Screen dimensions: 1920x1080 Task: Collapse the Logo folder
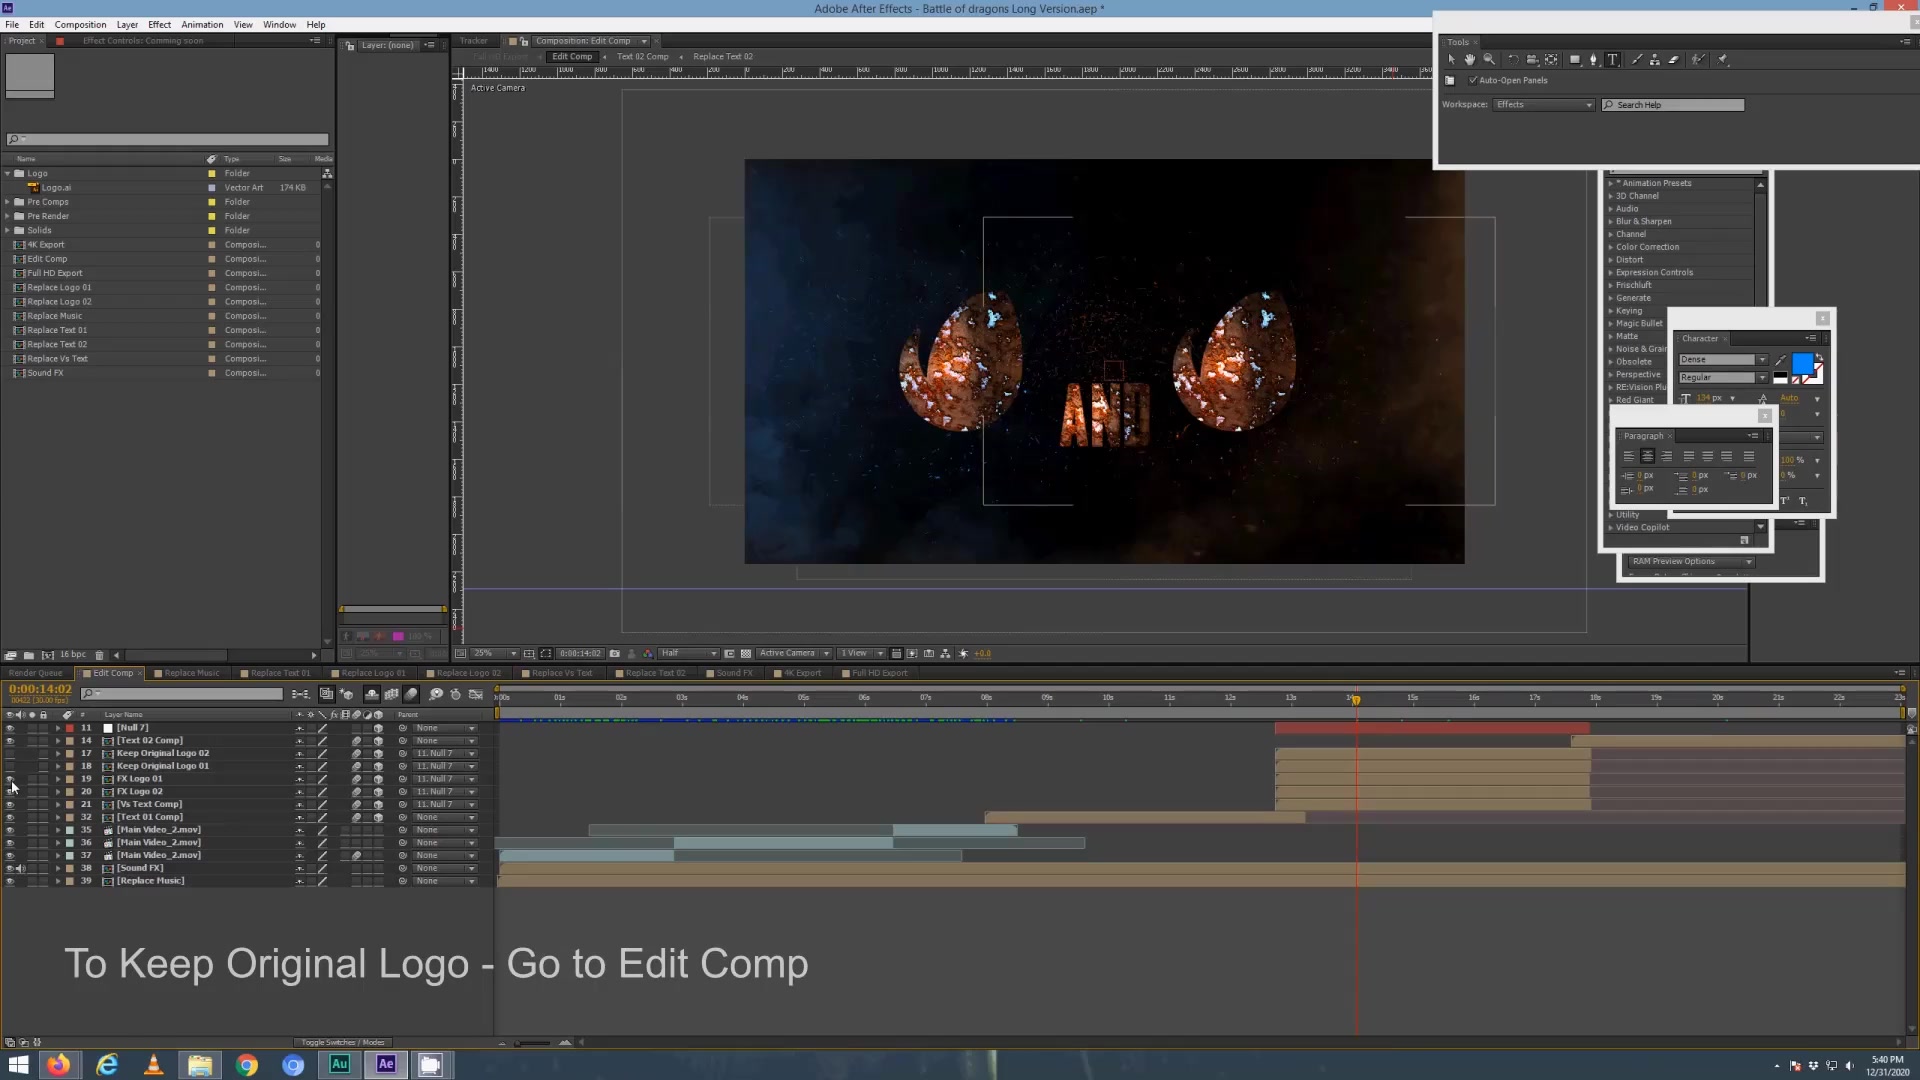pyautogui.click(x=7, y=174)
